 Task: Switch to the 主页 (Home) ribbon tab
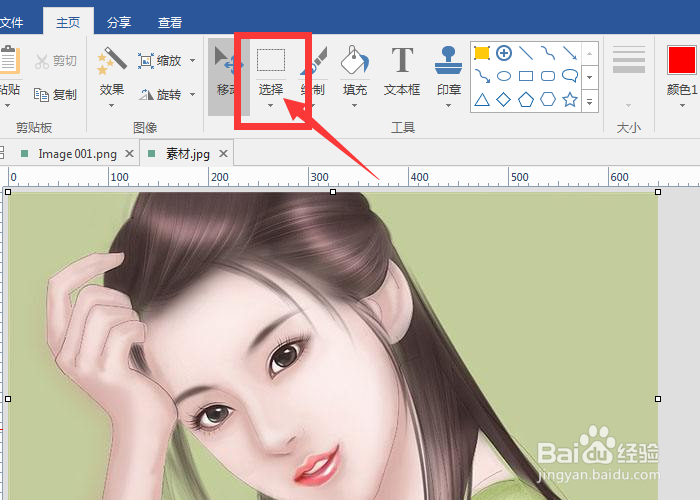pyautogui.click(x=68, y=22)
